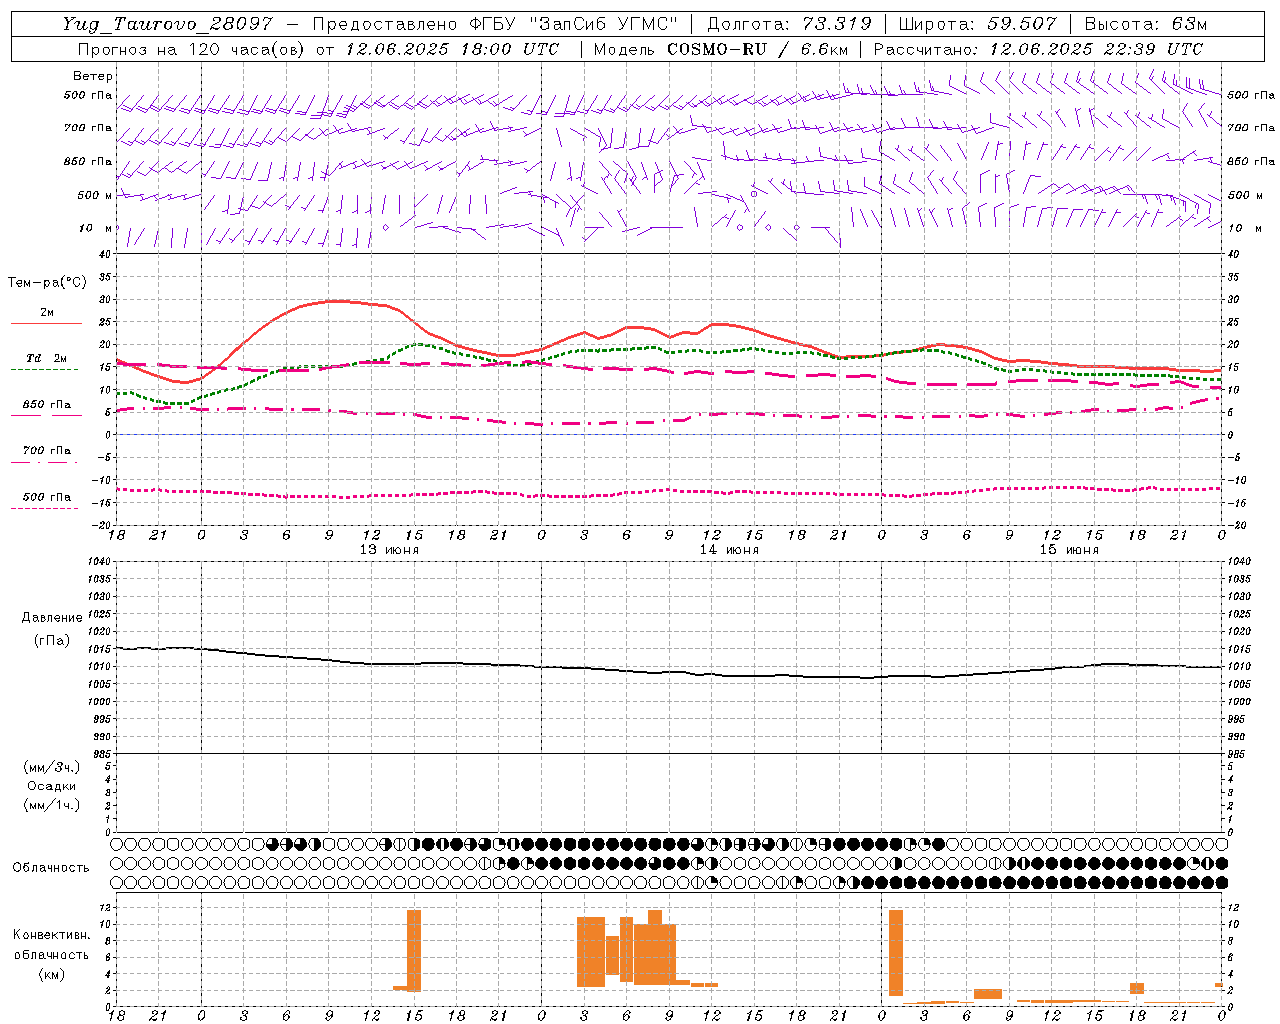
Task: Click the model label 'COSMO-RU / 6.6км'
Action: pos(758,49)
